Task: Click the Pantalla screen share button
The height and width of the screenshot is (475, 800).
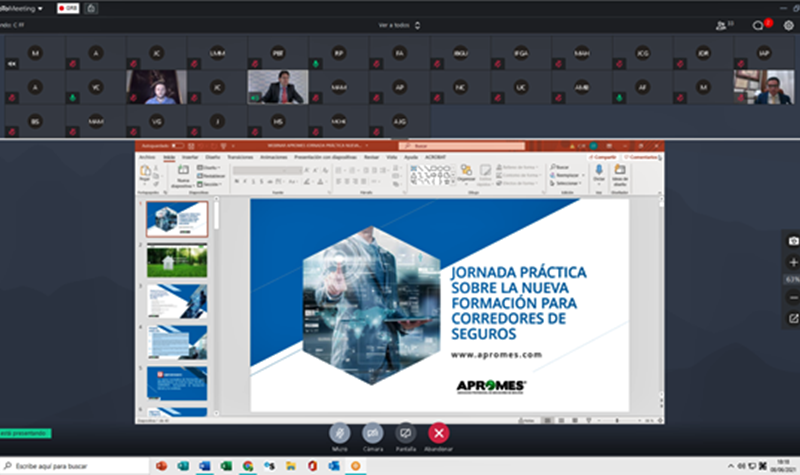Action: 406,434
